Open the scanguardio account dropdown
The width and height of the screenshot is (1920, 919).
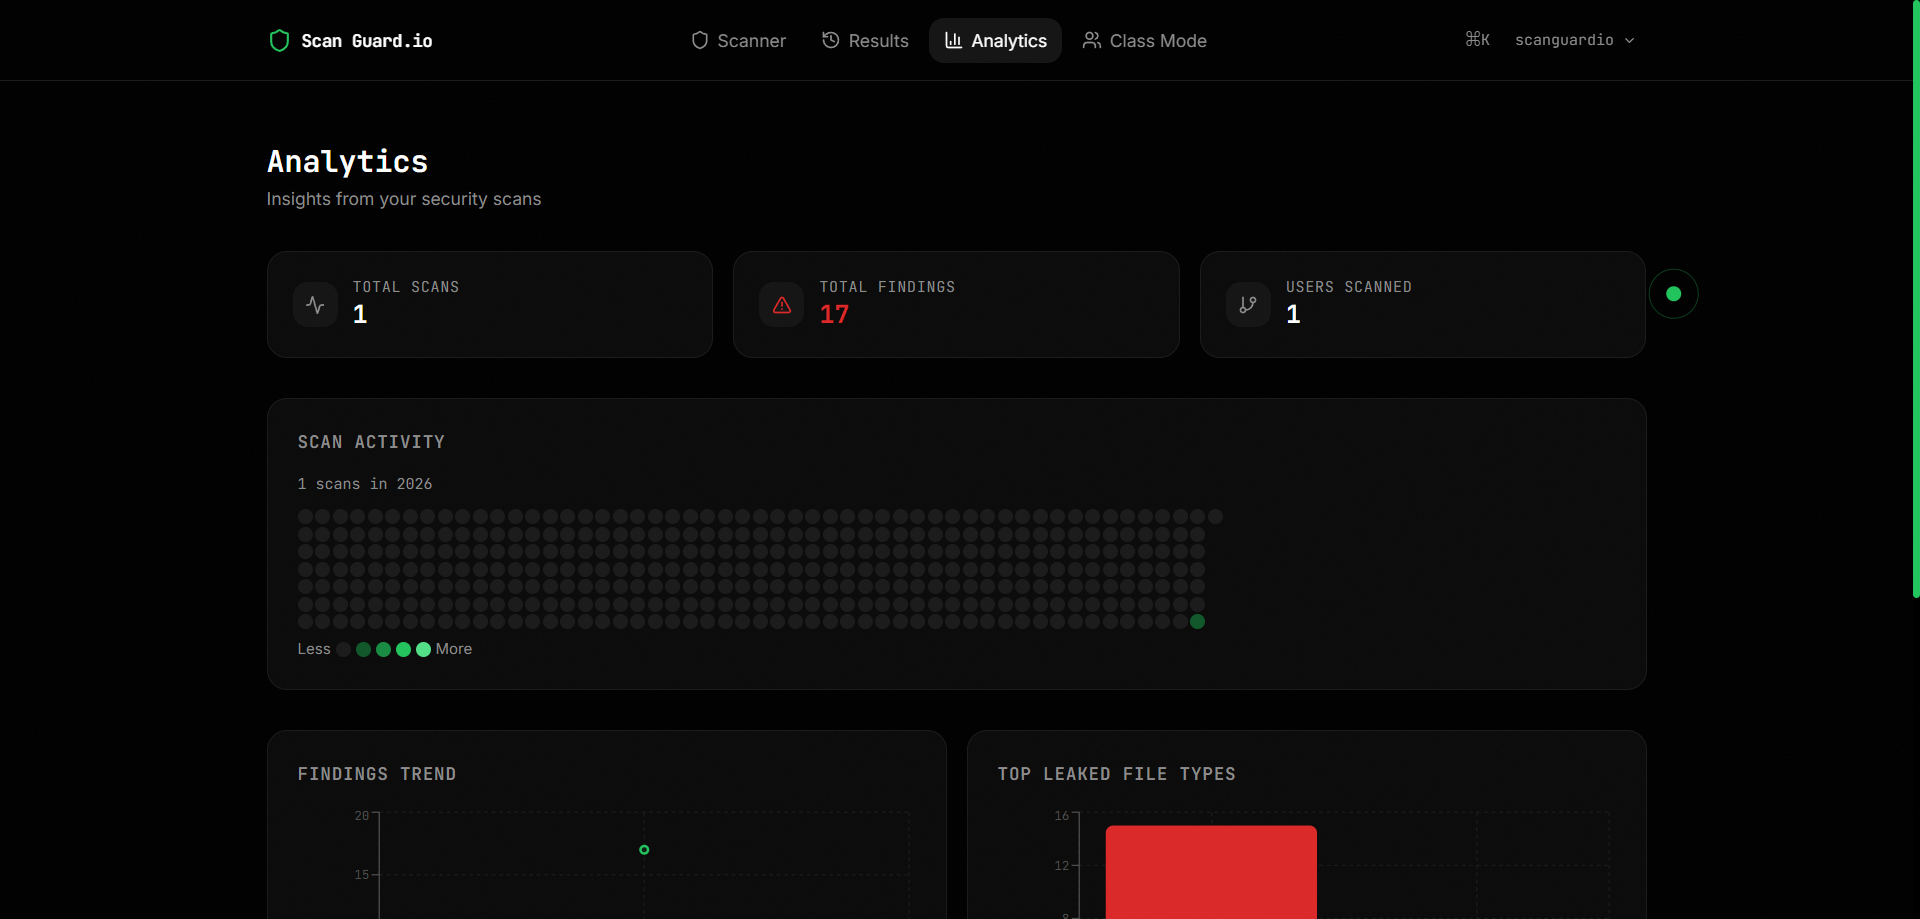pyautogui.click(x=1565, y=40)
